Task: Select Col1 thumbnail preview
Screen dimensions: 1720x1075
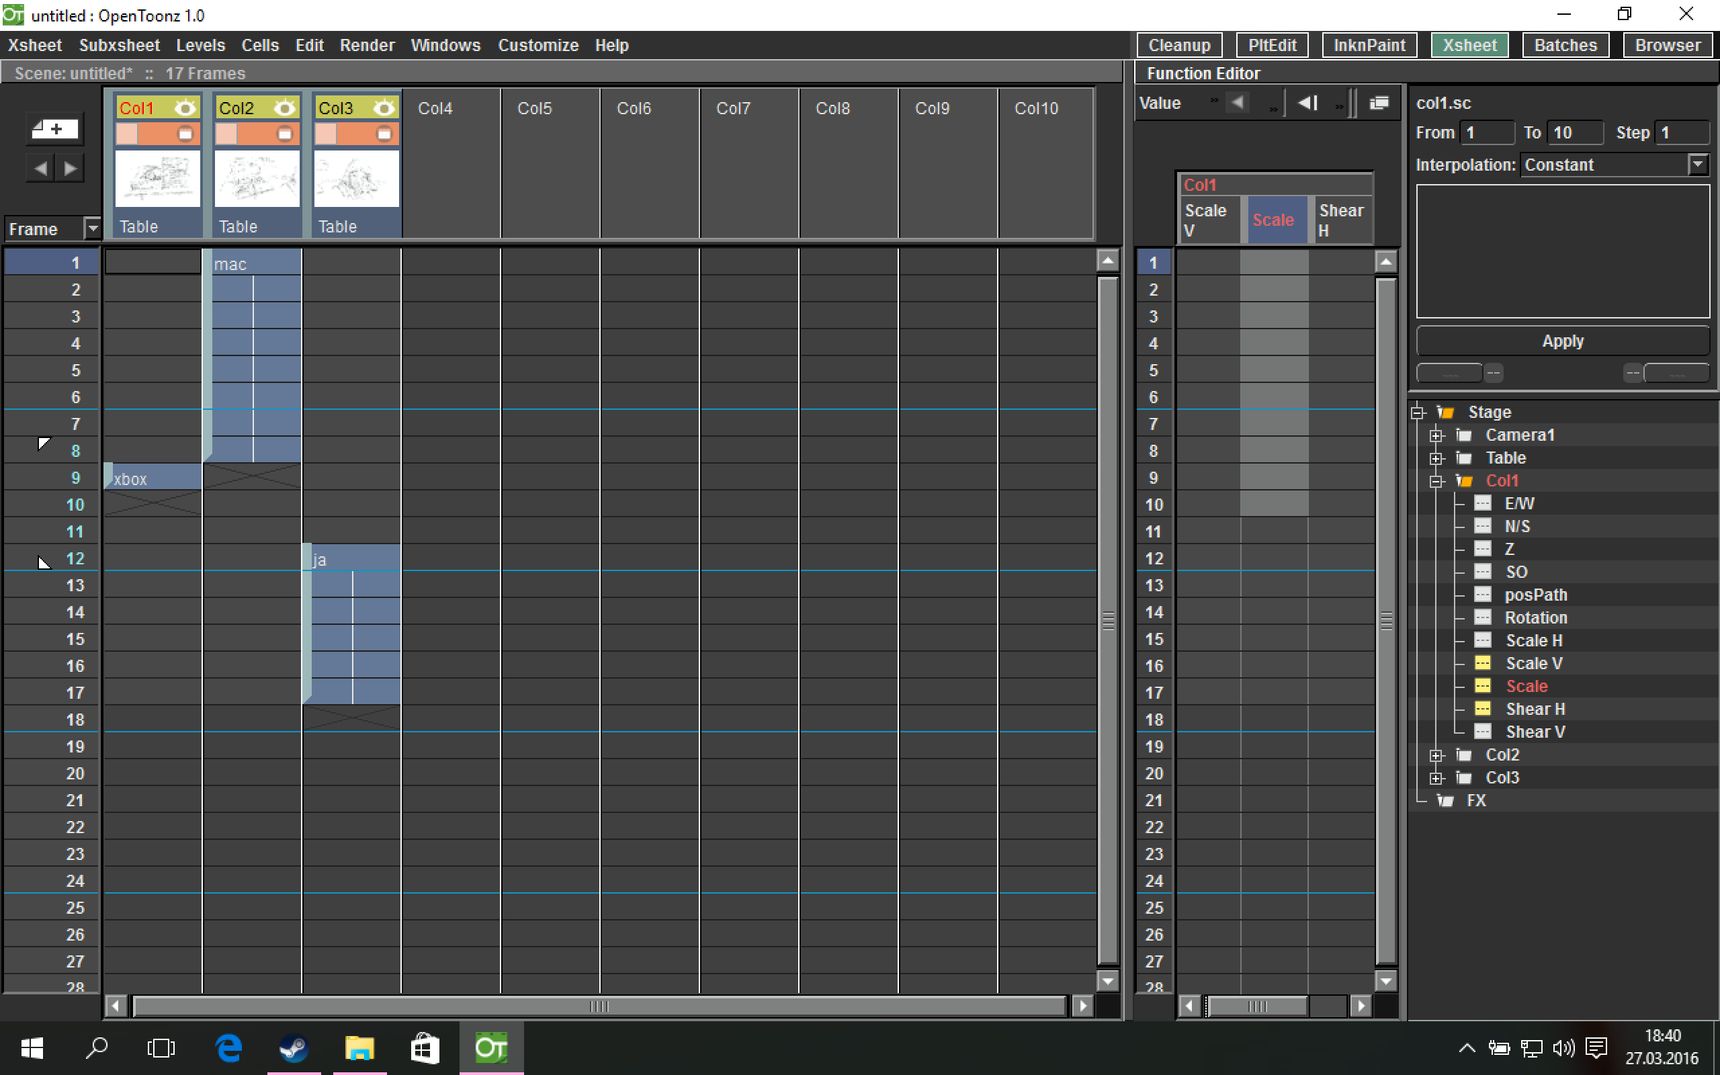Action: [157, 179]
